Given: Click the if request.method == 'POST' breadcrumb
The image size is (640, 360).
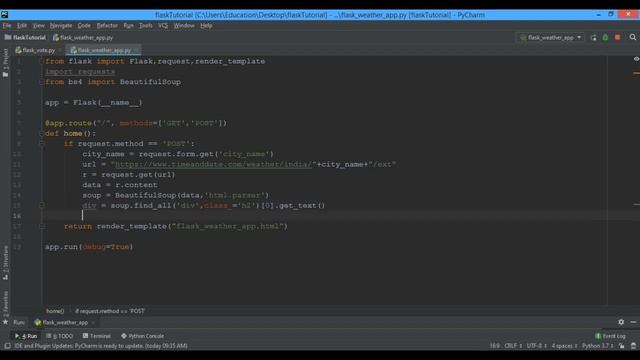Looking at the screenshot, I should [x=110, y=311].
